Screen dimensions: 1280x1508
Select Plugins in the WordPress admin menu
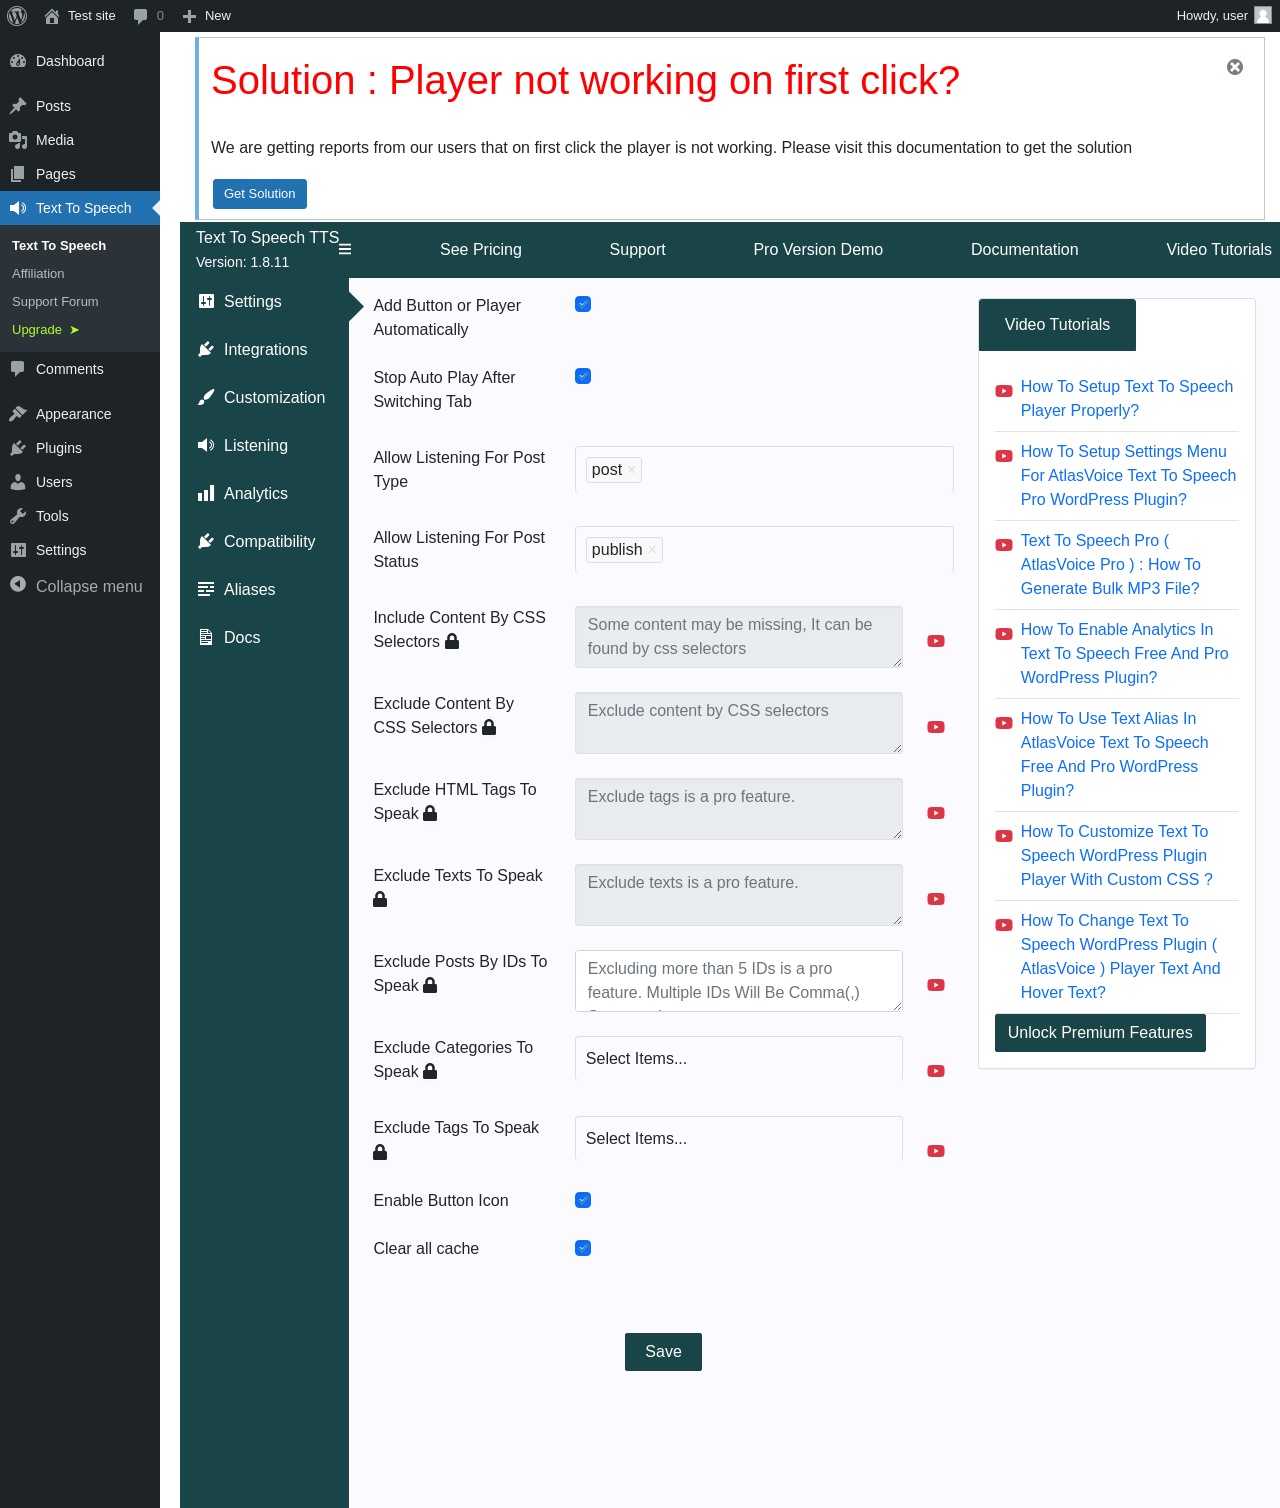tap(59, 448)
